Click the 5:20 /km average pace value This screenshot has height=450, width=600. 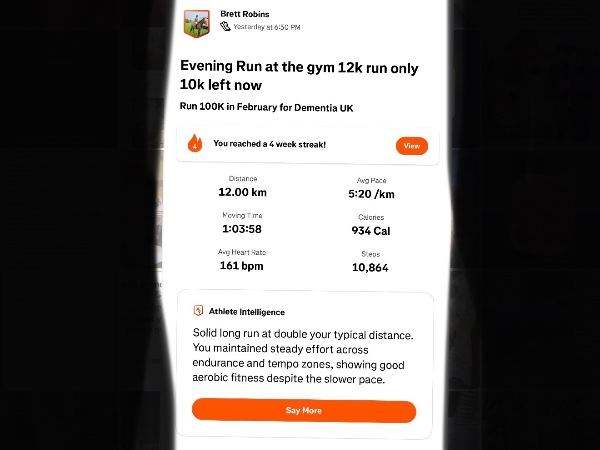point(371,194)
